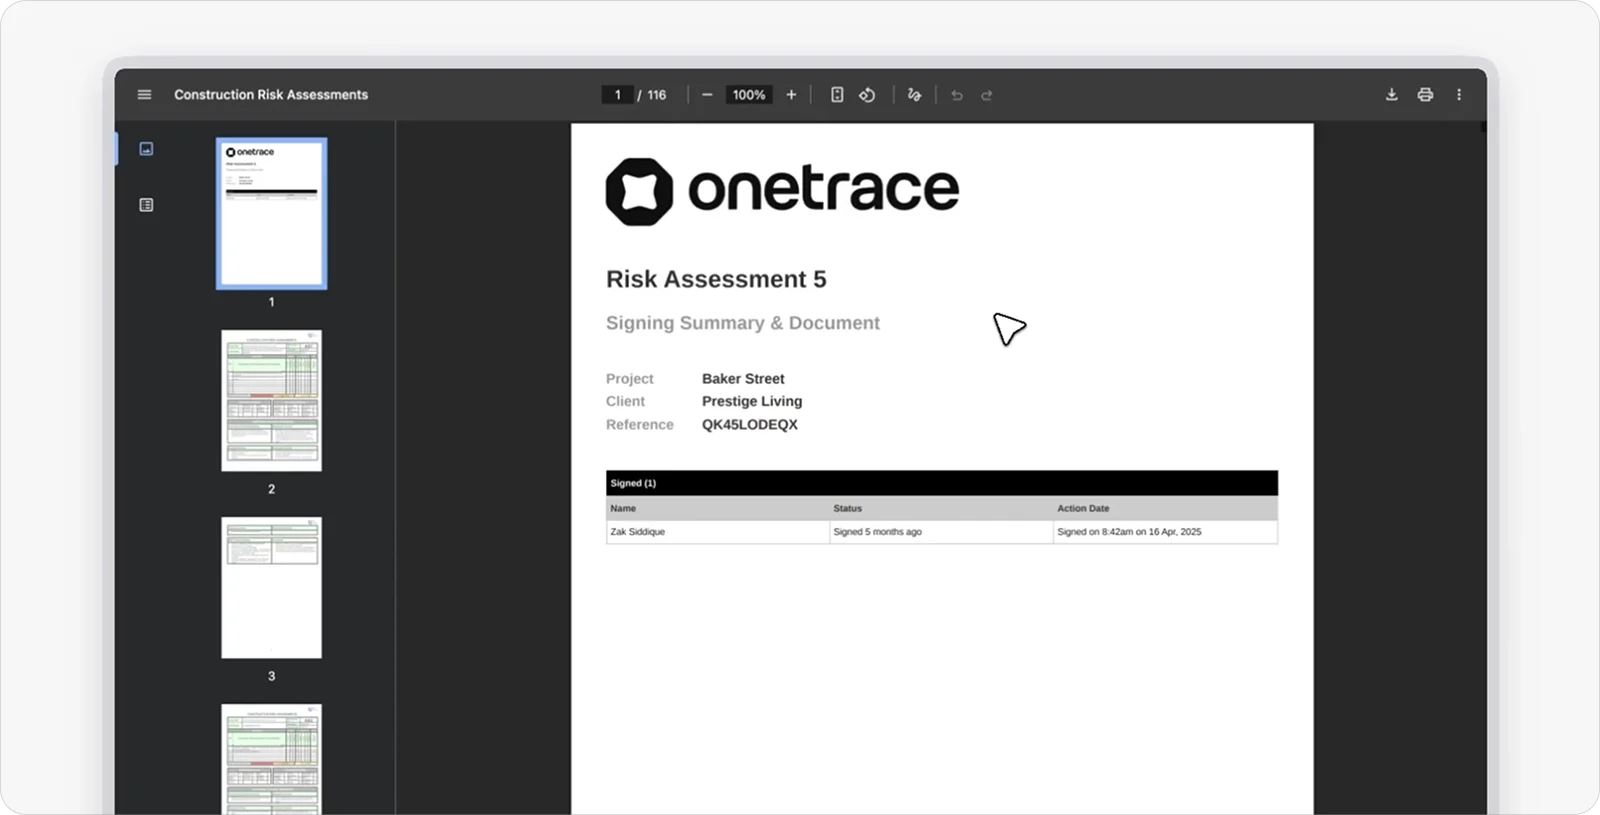This screenshot has height=815, width=1600.
Task: Click the Project field label
Action: (x=629, y=379)
